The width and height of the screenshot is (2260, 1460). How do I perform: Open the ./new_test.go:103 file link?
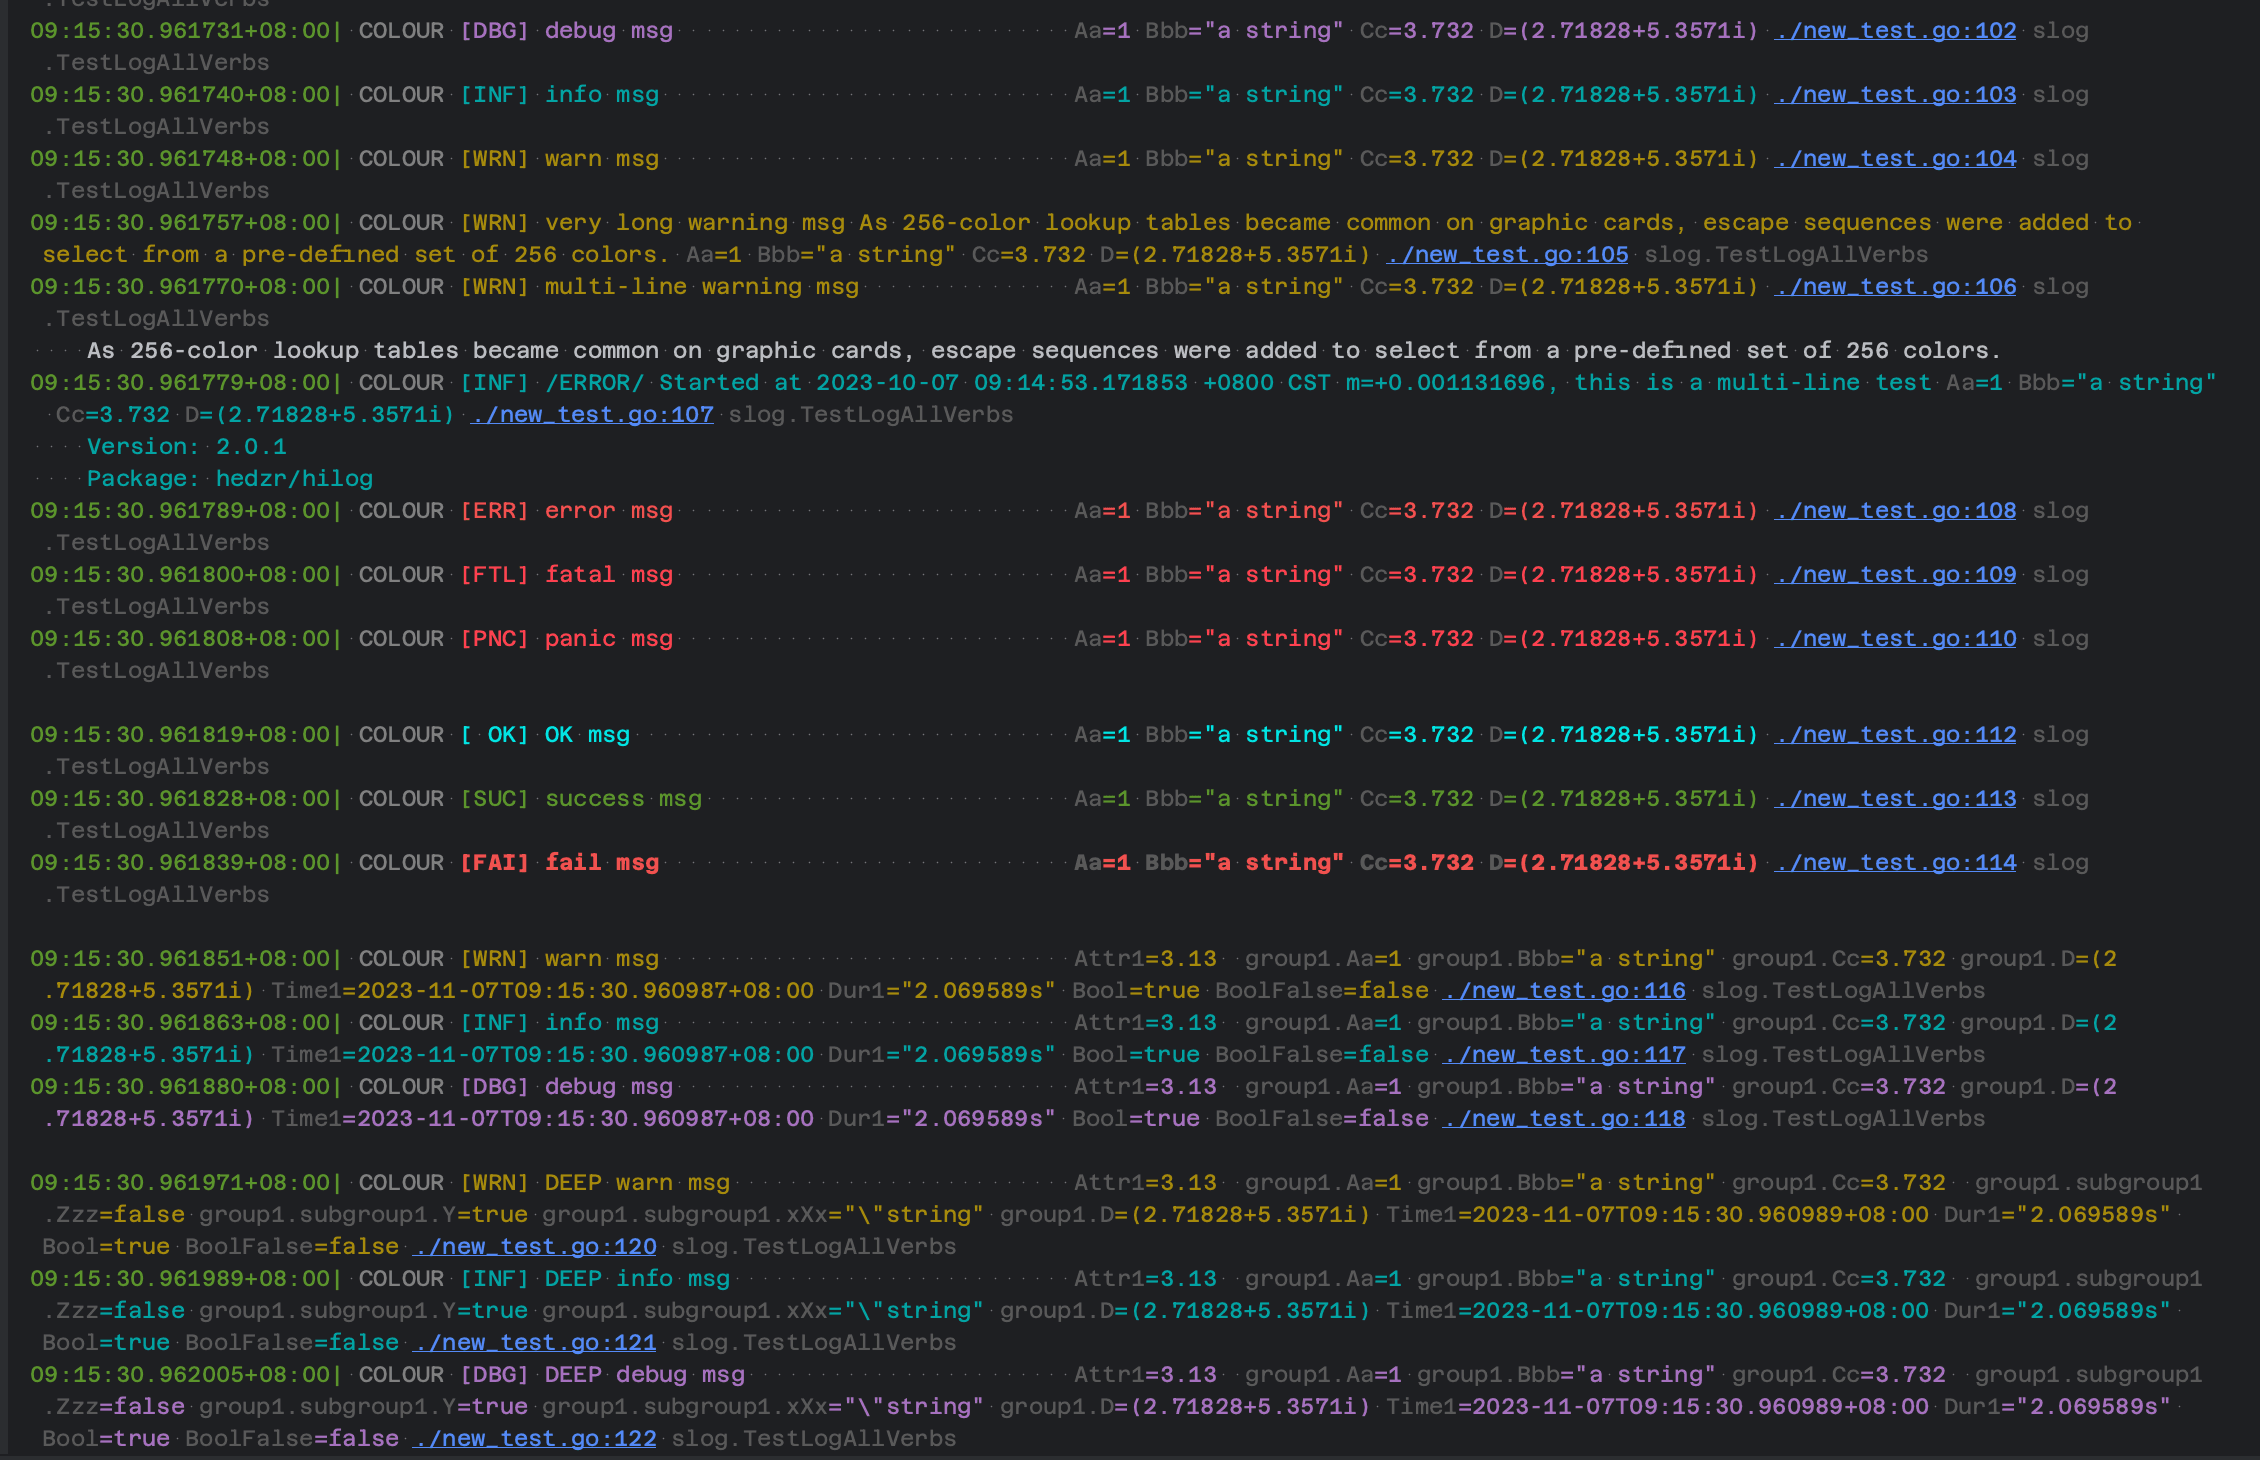[1895, 95]
